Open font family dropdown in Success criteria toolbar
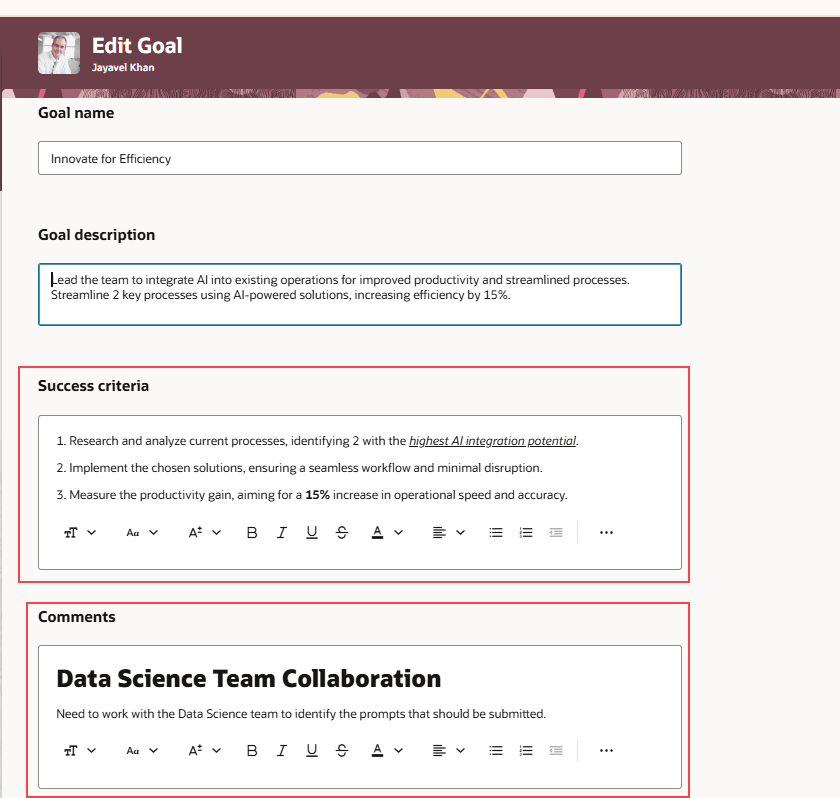The width and height of the screenshot is (840, 798). tap(142, 532)
